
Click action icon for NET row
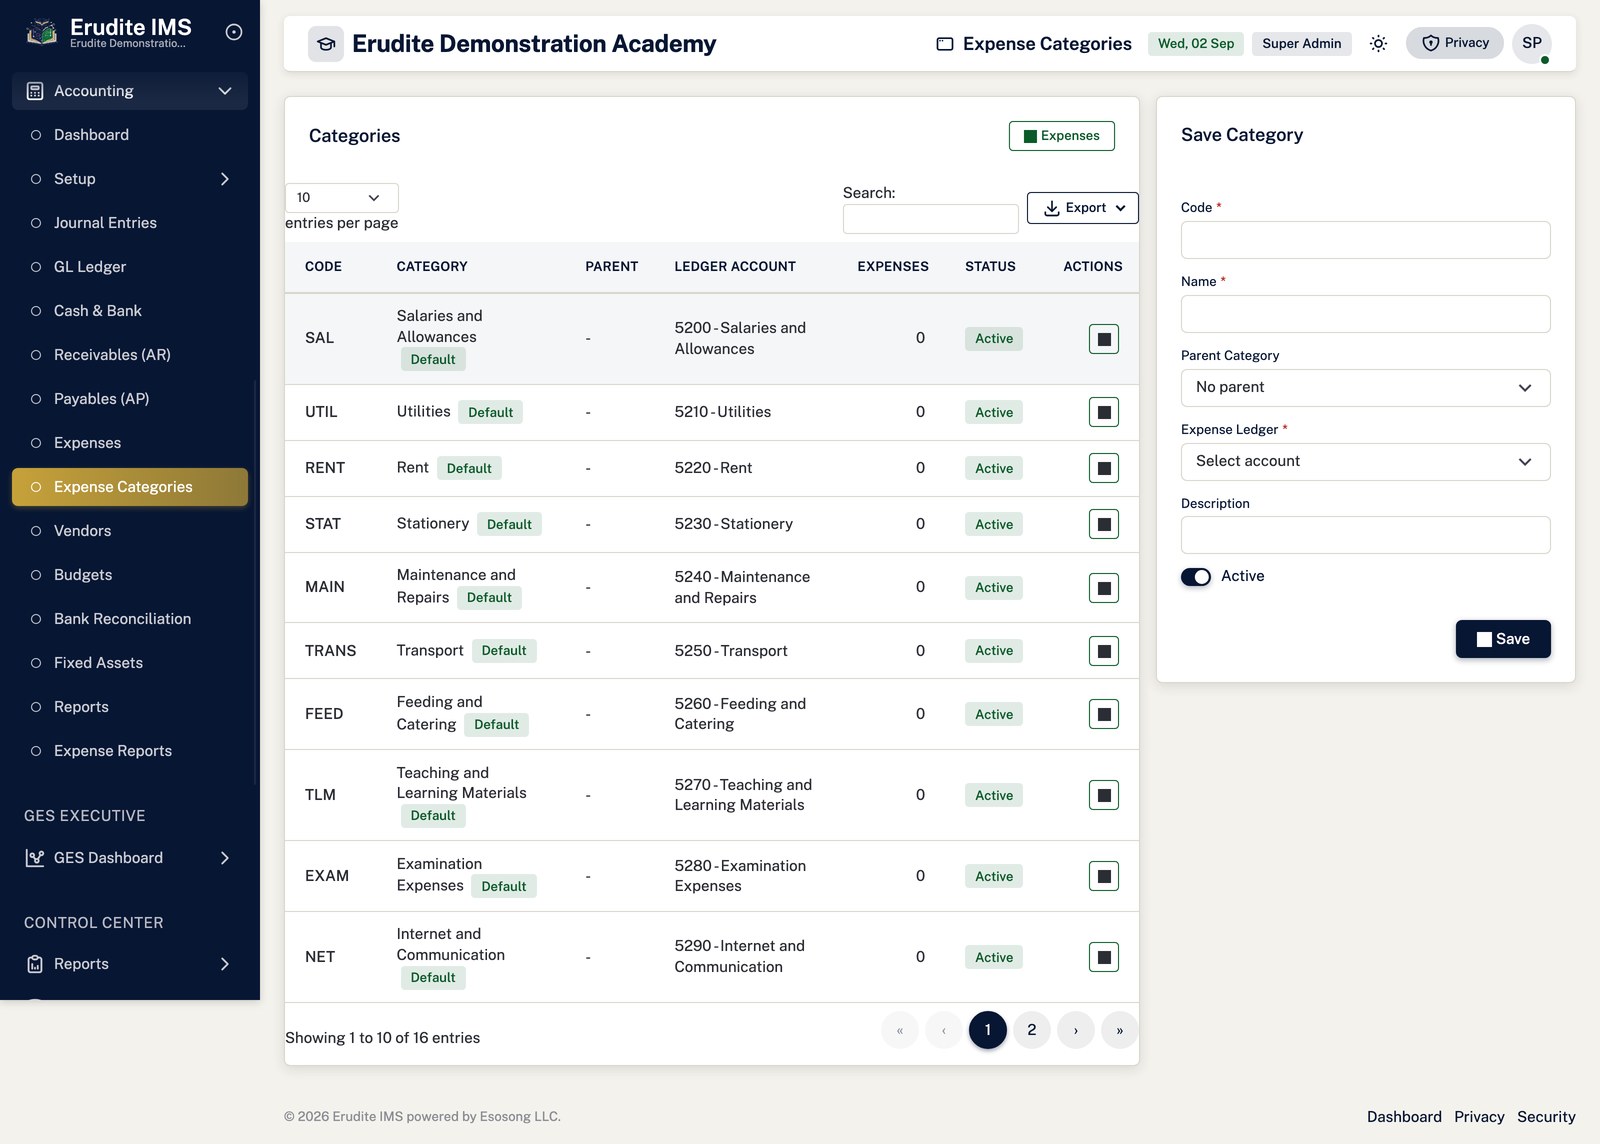(x=1104, y=957)
